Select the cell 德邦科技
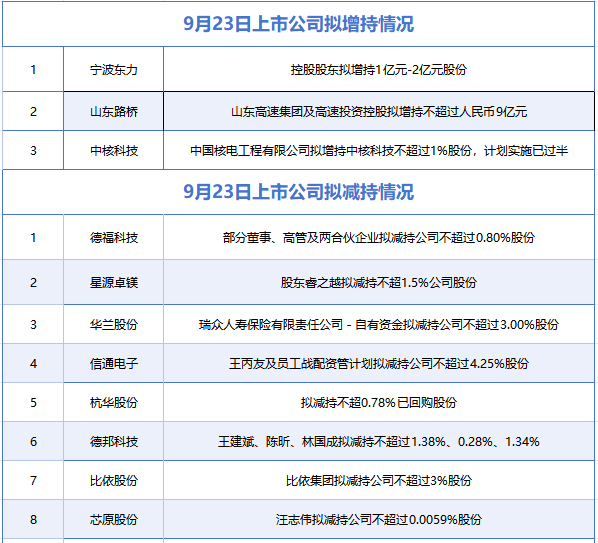 coord(113,441)
